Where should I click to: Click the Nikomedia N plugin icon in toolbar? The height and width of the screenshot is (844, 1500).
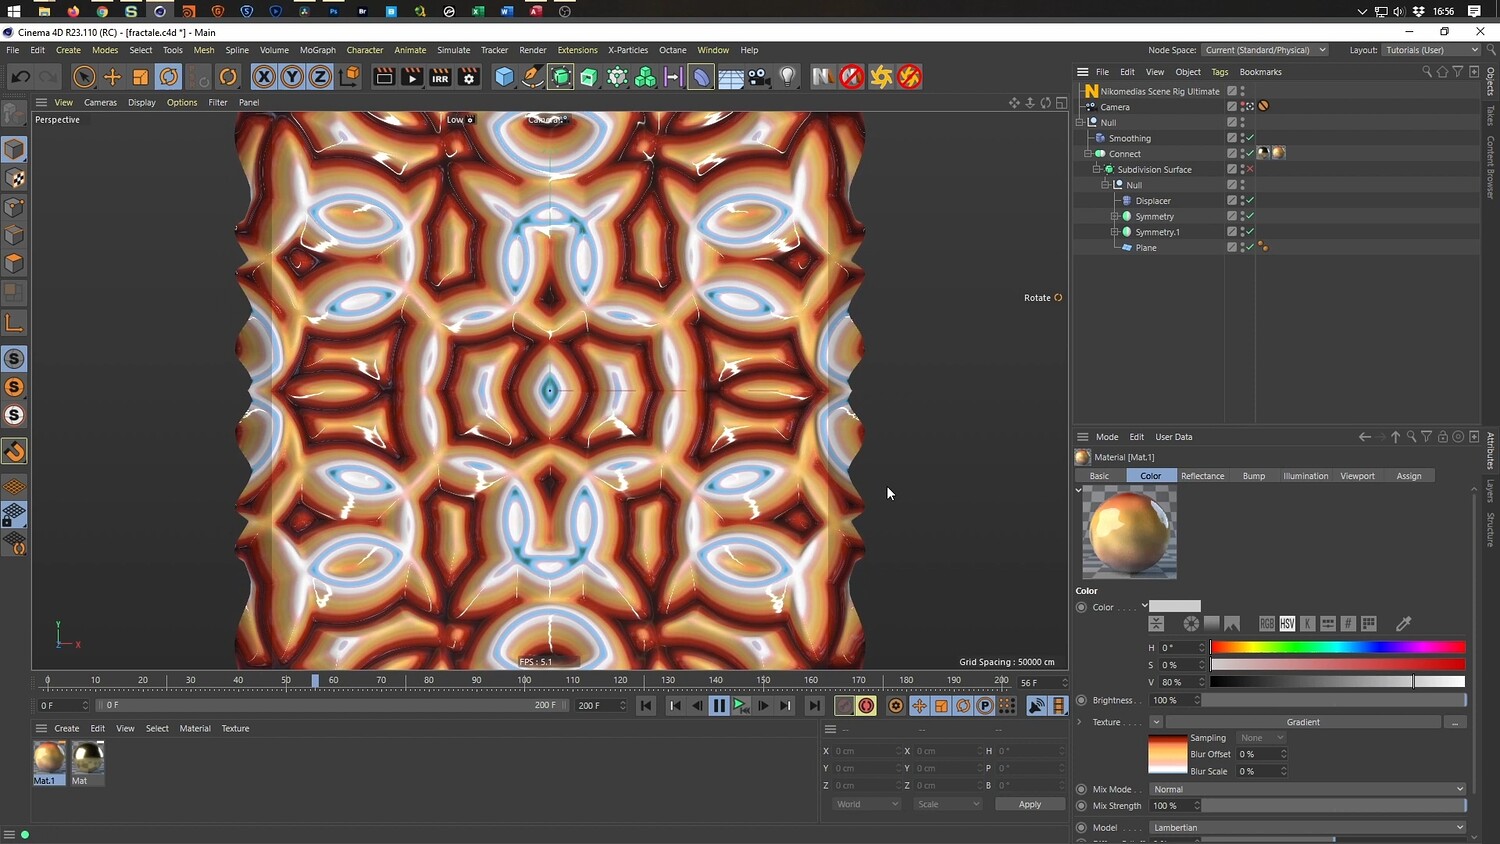click(x=822, y=77)
